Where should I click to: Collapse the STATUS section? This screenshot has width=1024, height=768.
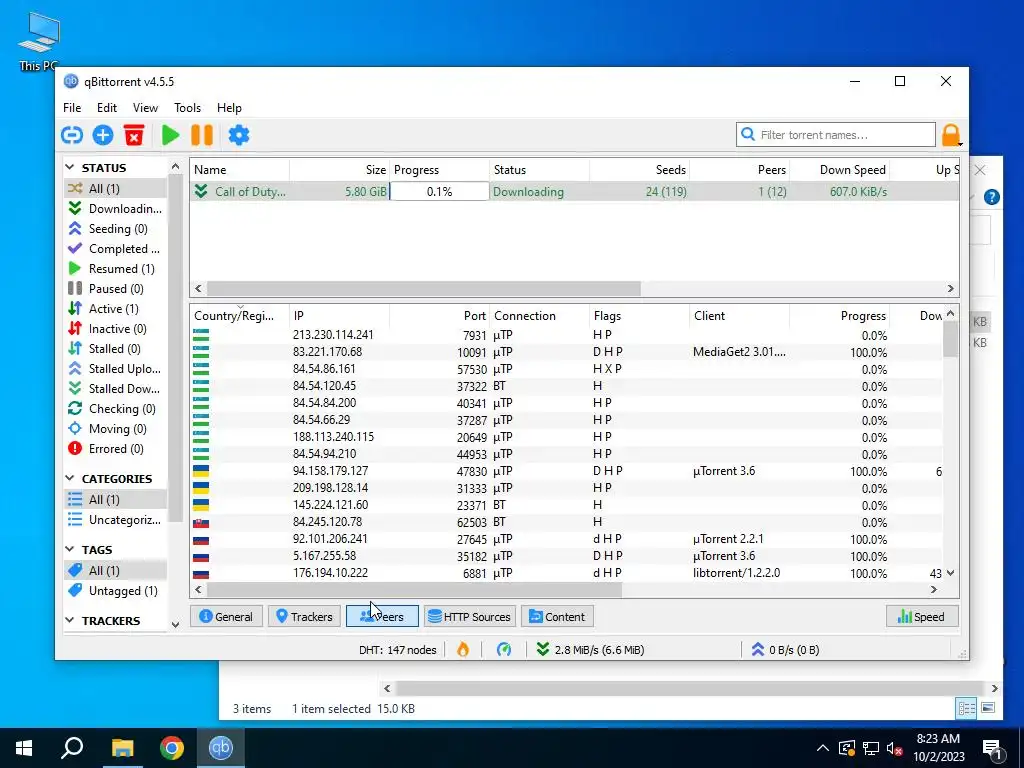point(70,168)
